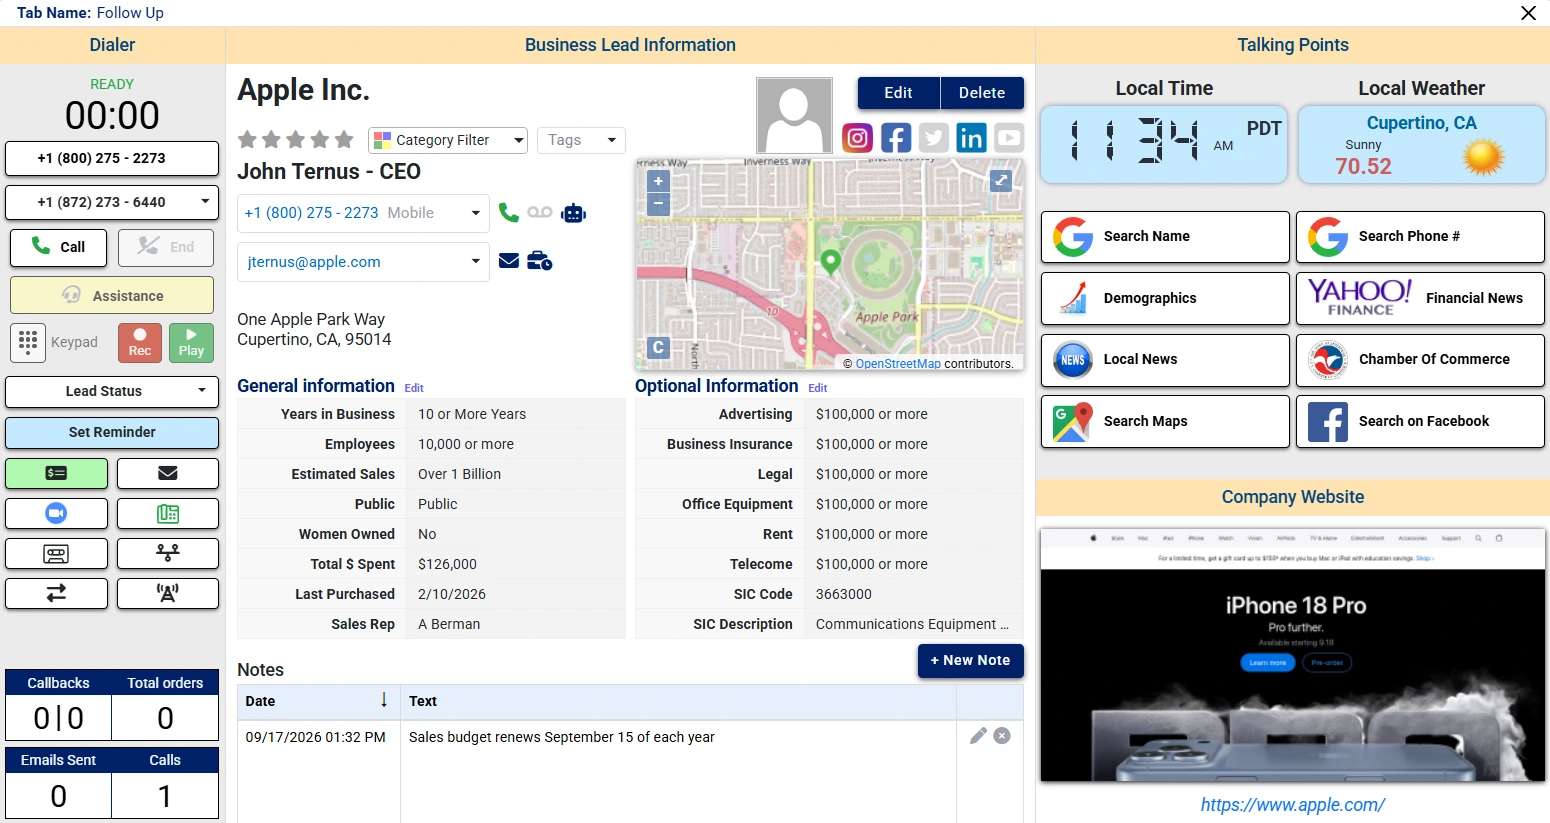Edit the note with the pencil icon
This screenshot has width=1550, height=823.
click(x=978, y=736)
